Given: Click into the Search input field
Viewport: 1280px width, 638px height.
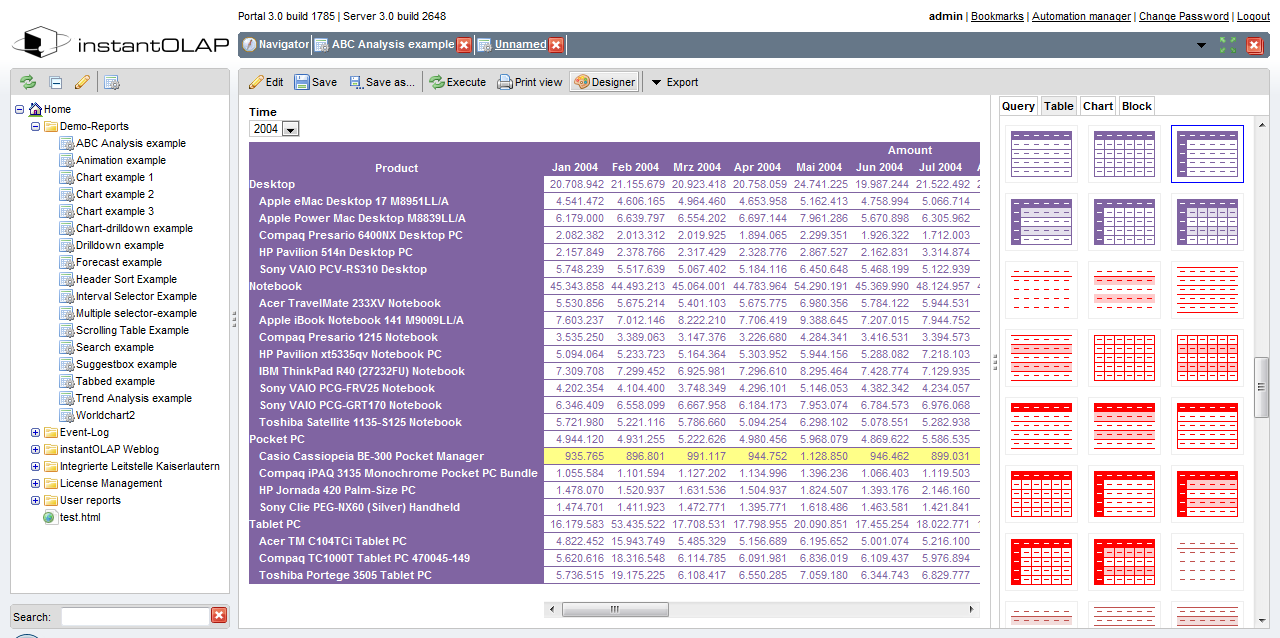Looking at the screenshot, I should (x=135, y=616).
